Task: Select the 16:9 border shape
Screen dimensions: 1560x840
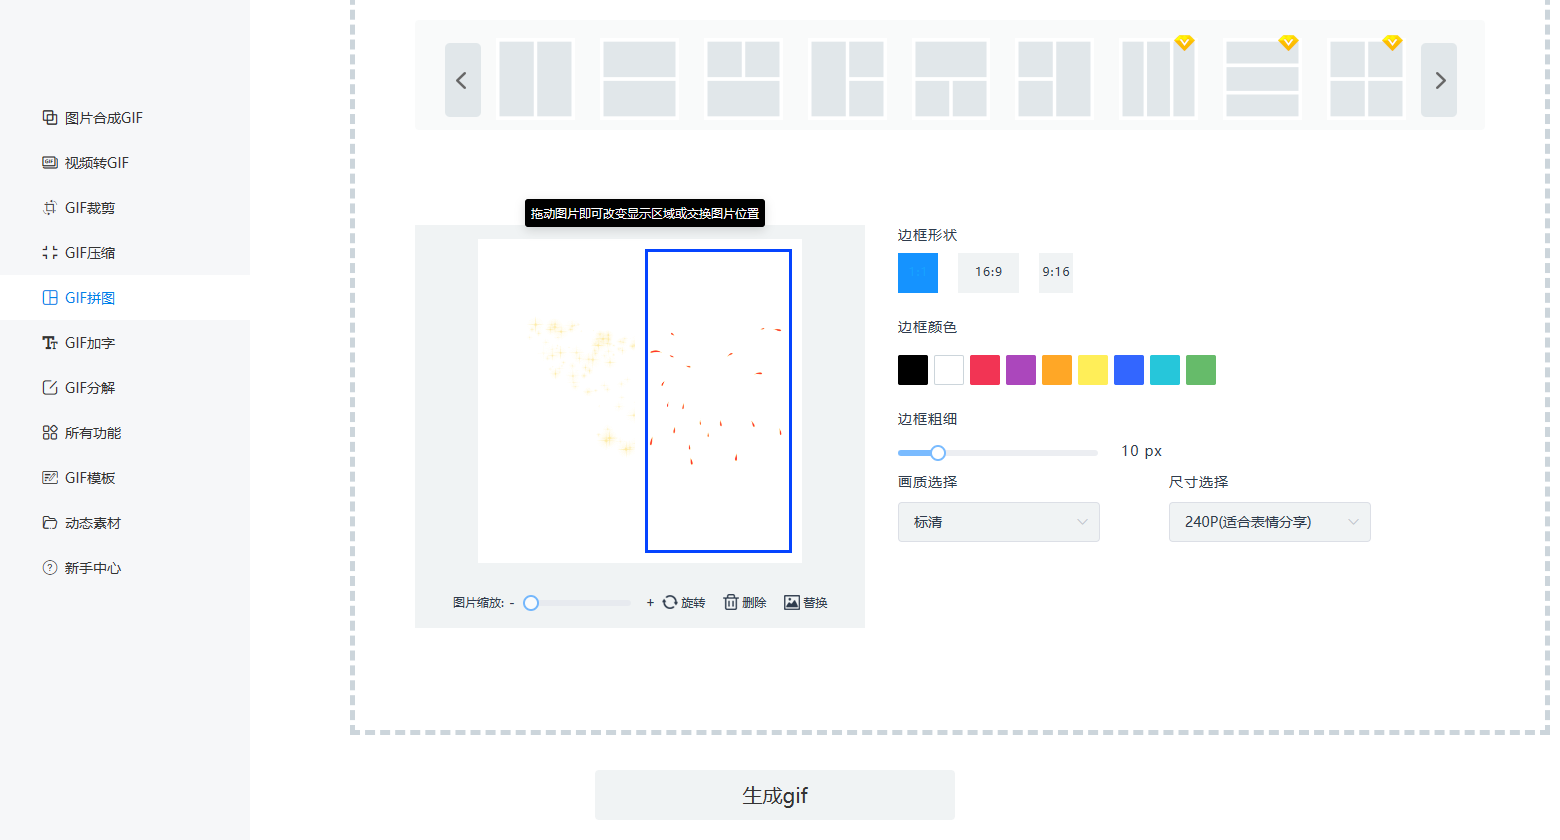Action: tap(988, 273)
